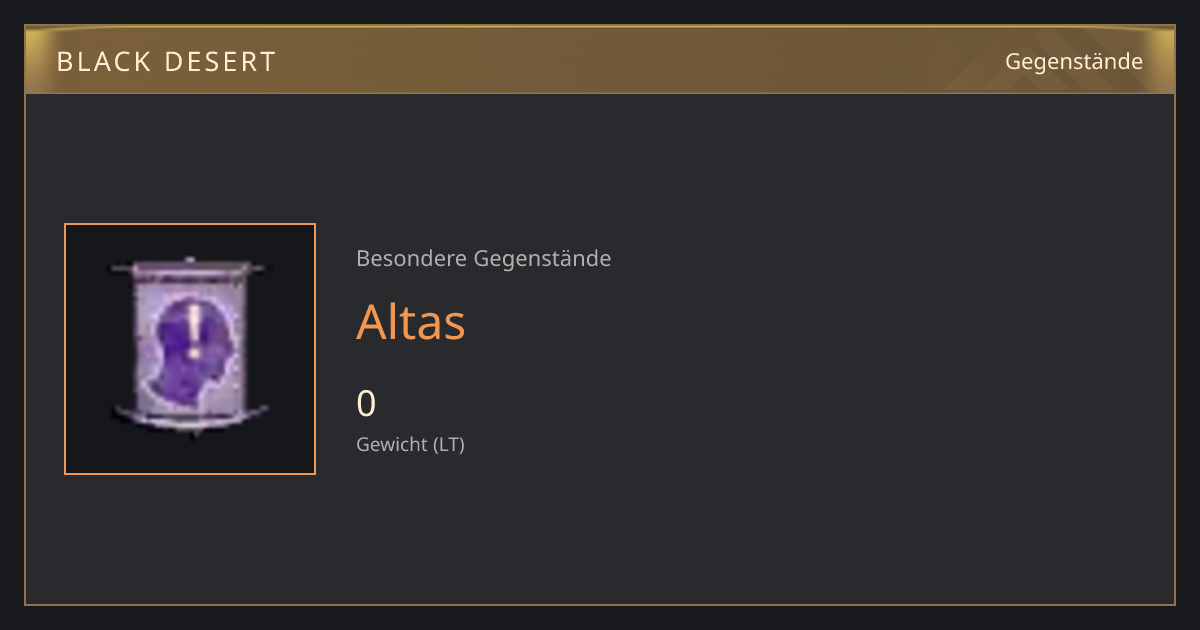
Task: Select the weight value 0
Action: coord(366,403)
